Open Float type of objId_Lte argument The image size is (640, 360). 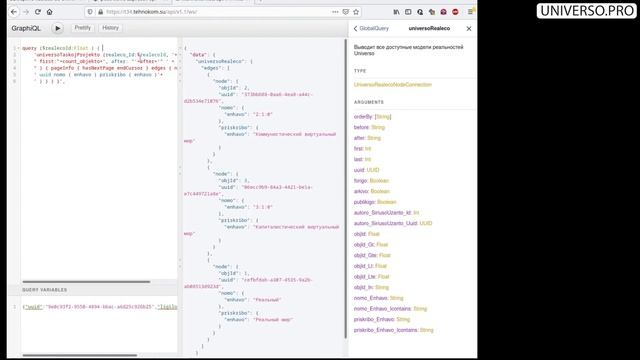pyautogui.click(x=383, y=276)
